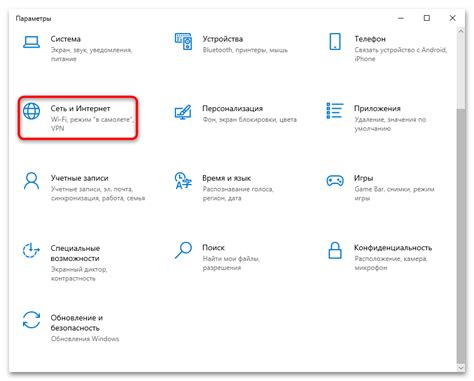474x381 pixels.
Task: Click 'Расположение, камера, микрофон' description
Action: pos(391,263)
